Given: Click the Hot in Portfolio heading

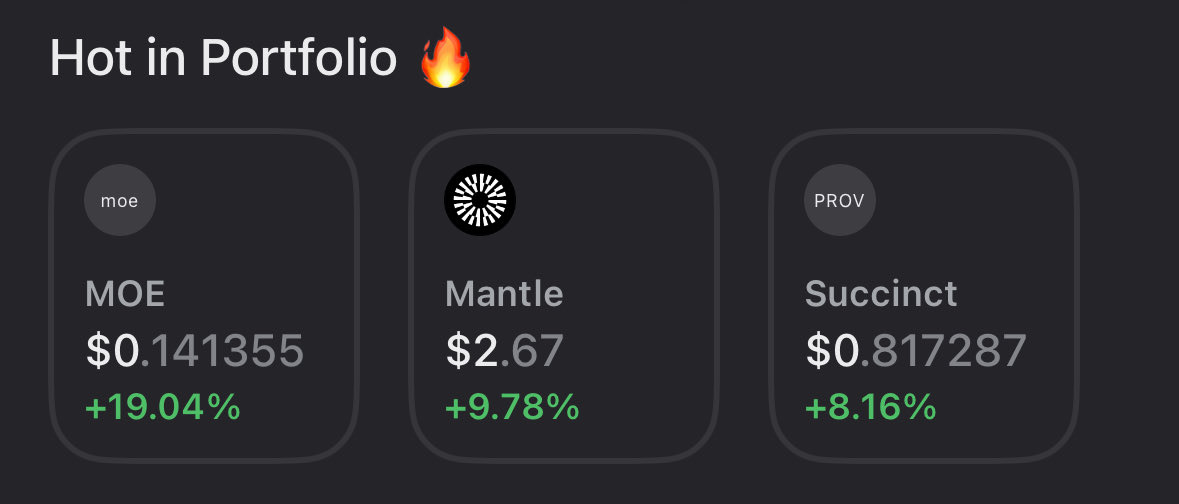Looking at the screenshot, I should point(223,59).
